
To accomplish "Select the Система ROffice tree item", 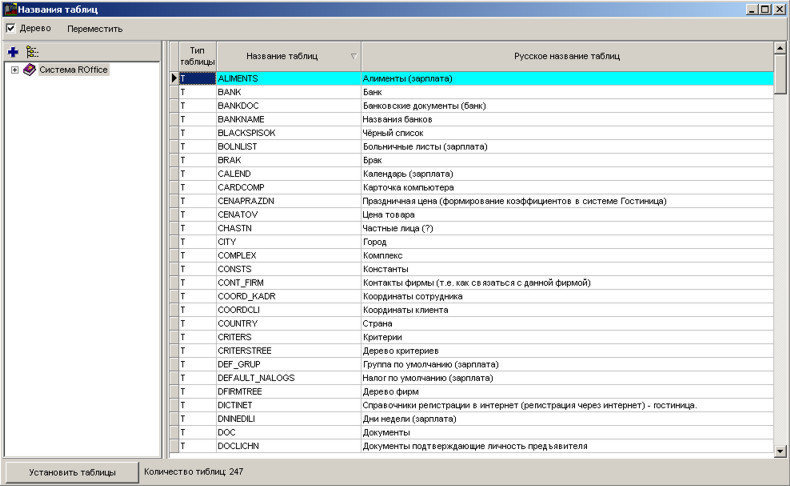I will click(73, 70).
